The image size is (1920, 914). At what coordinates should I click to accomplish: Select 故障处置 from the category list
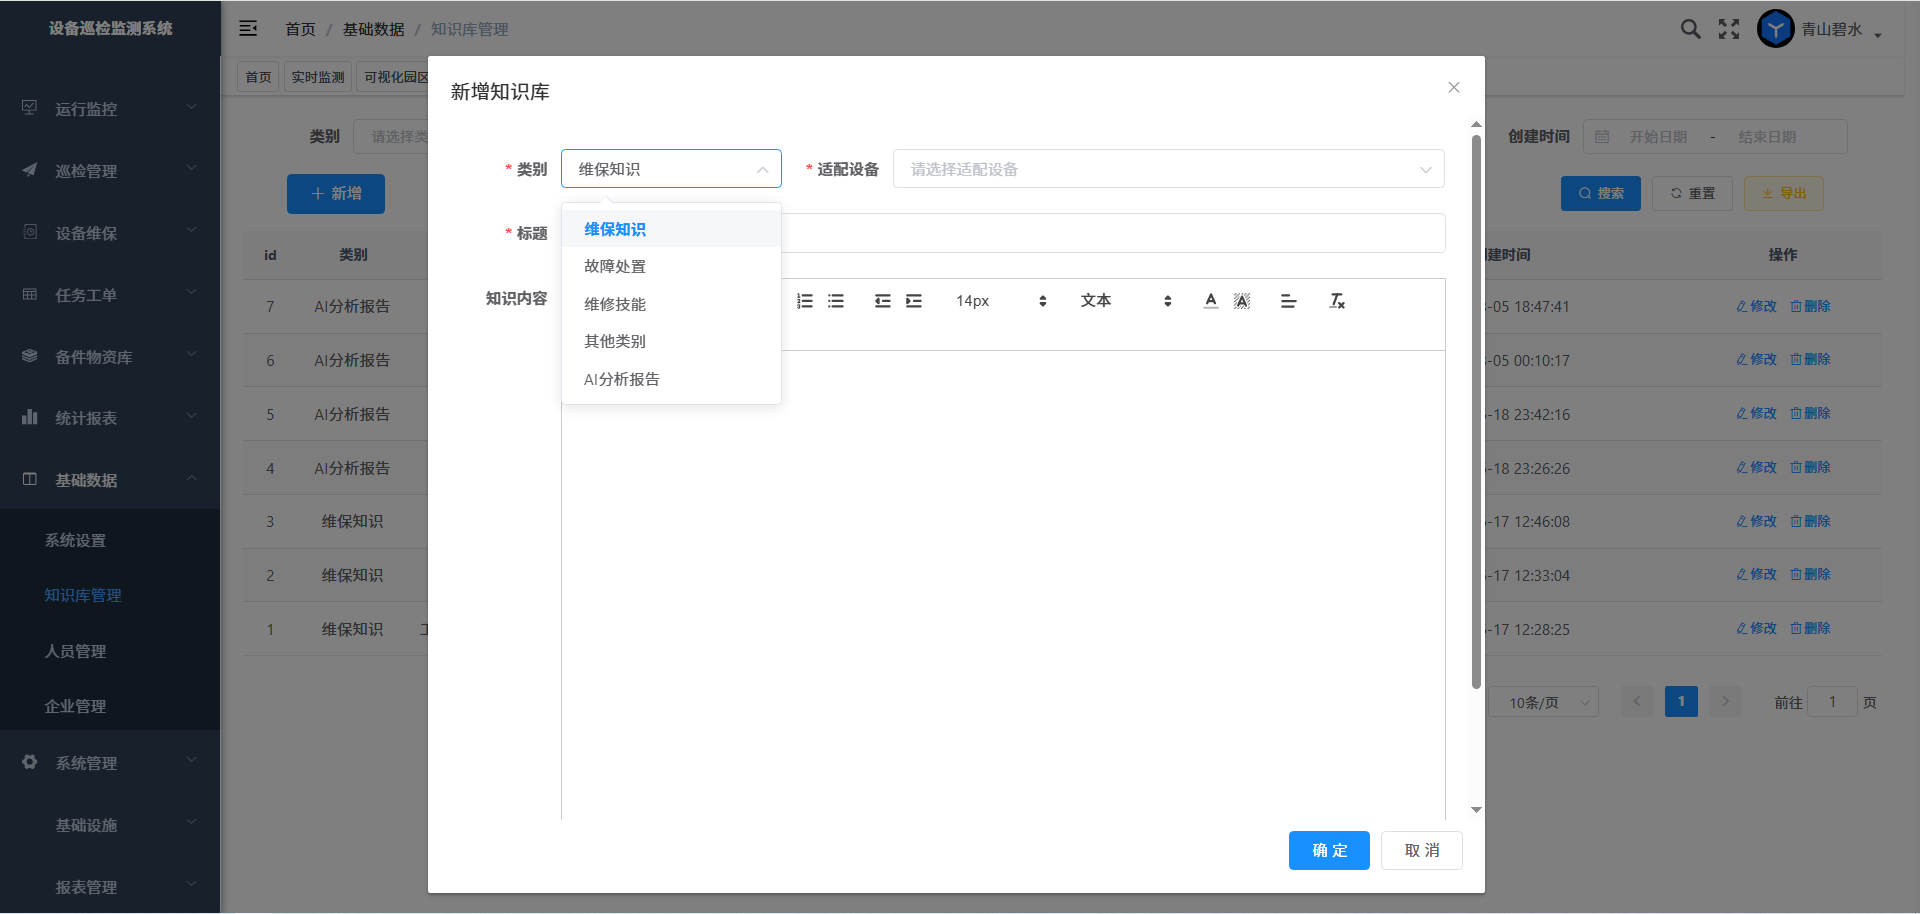[615, 267]
